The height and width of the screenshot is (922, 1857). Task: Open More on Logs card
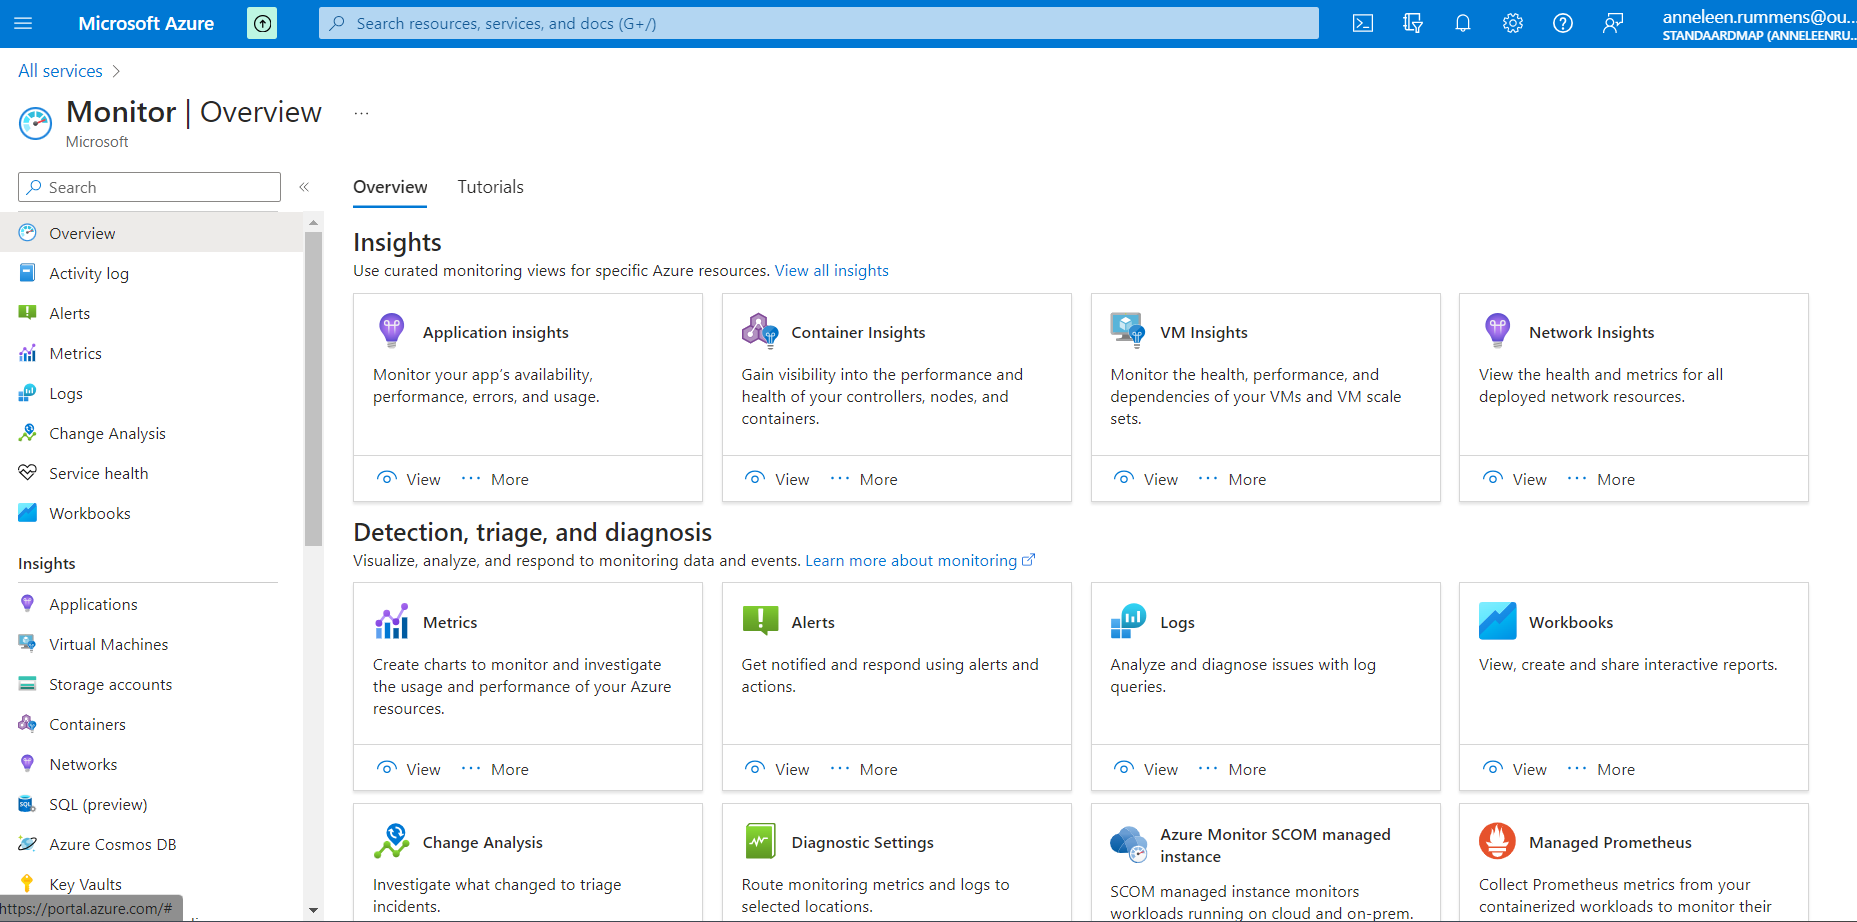click(1232, 769)
